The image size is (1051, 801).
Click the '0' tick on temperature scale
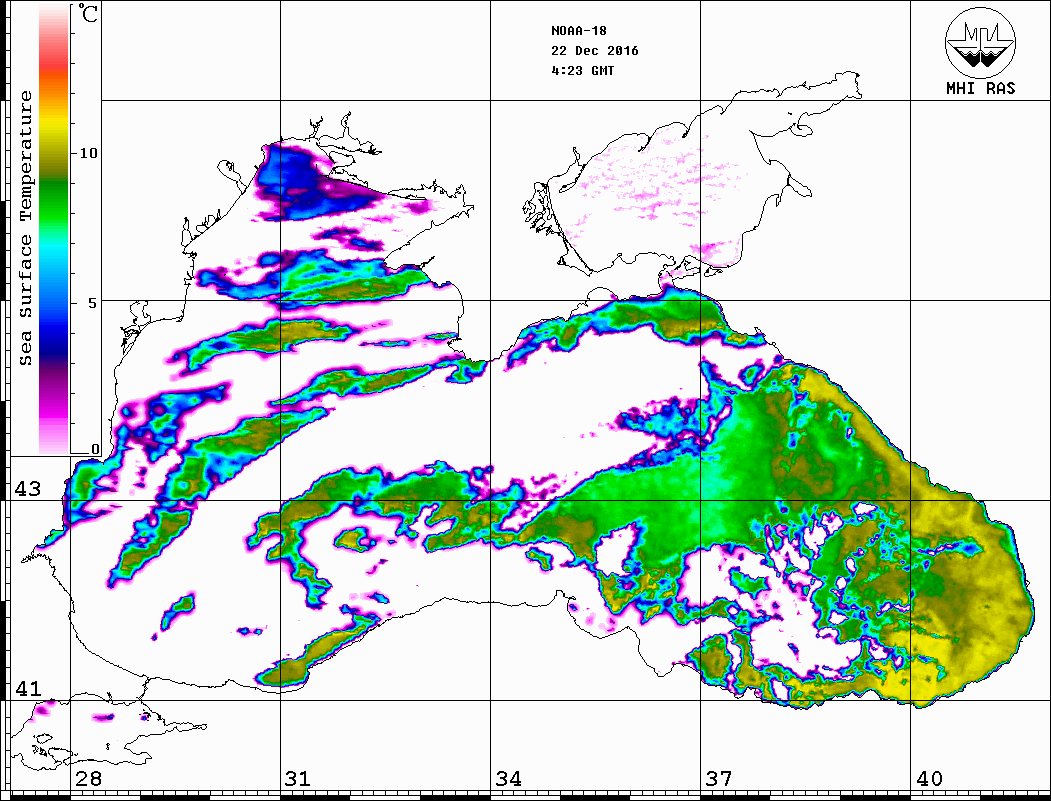pos(95,449)
